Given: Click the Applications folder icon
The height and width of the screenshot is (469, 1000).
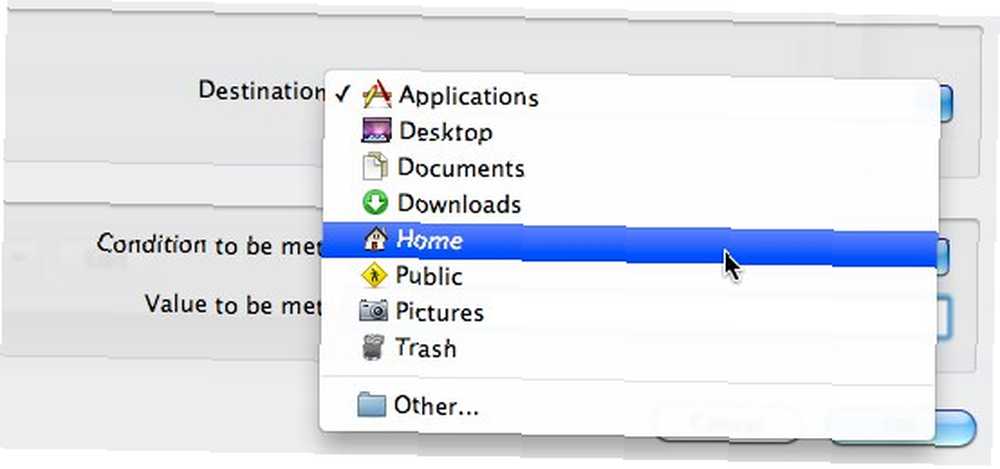Looking at the screenshot, I should pos(376,94).
